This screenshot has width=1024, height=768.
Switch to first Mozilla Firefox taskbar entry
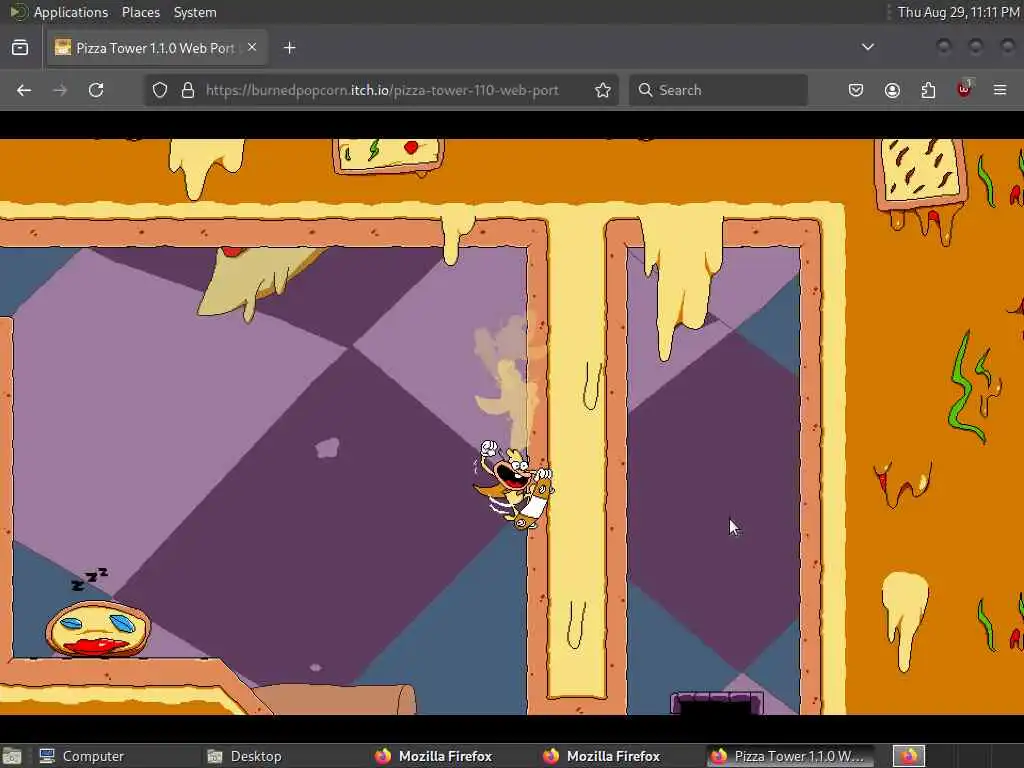435,756
